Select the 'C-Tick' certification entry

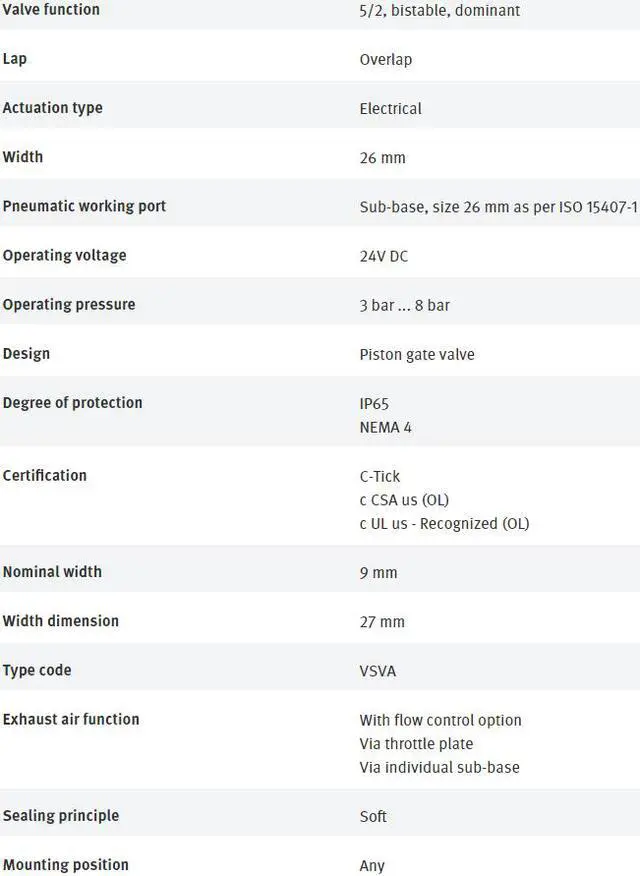pyautogui.click(x=380, y=477)
